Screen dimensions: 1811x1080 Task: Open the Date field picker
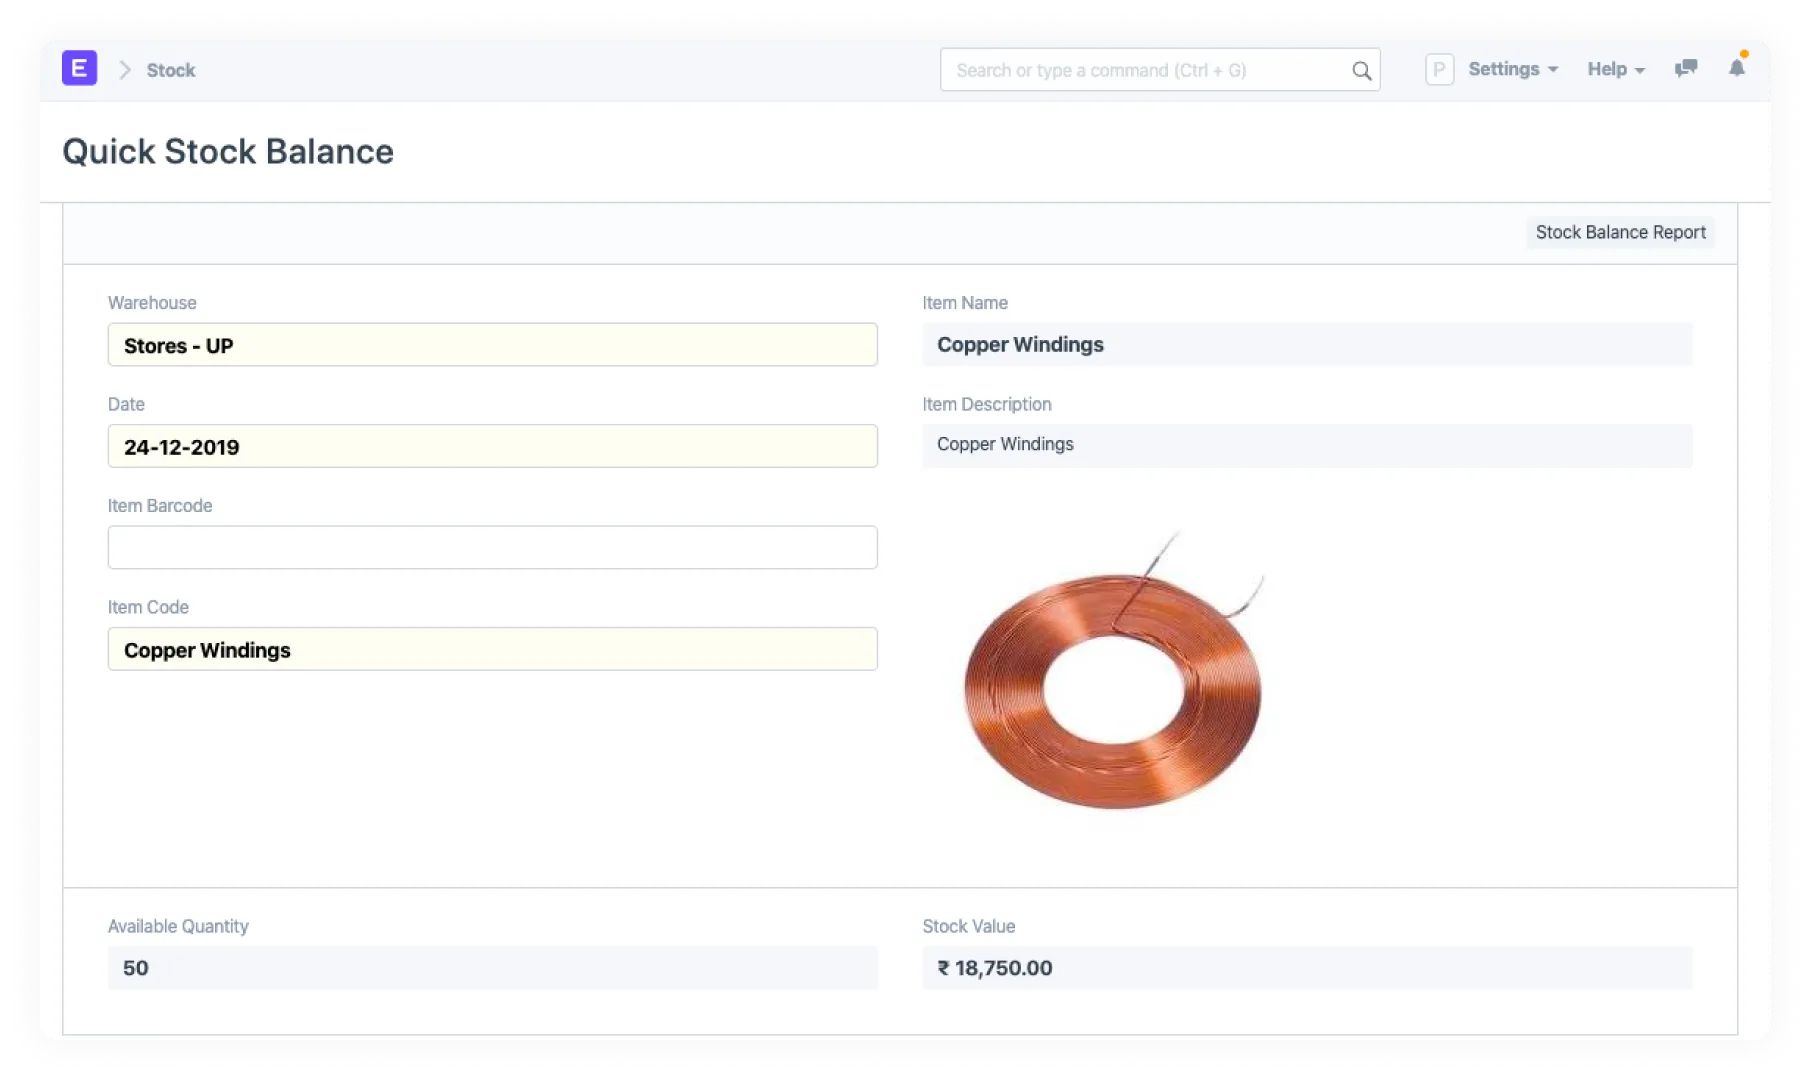click(x=492, y=447)
